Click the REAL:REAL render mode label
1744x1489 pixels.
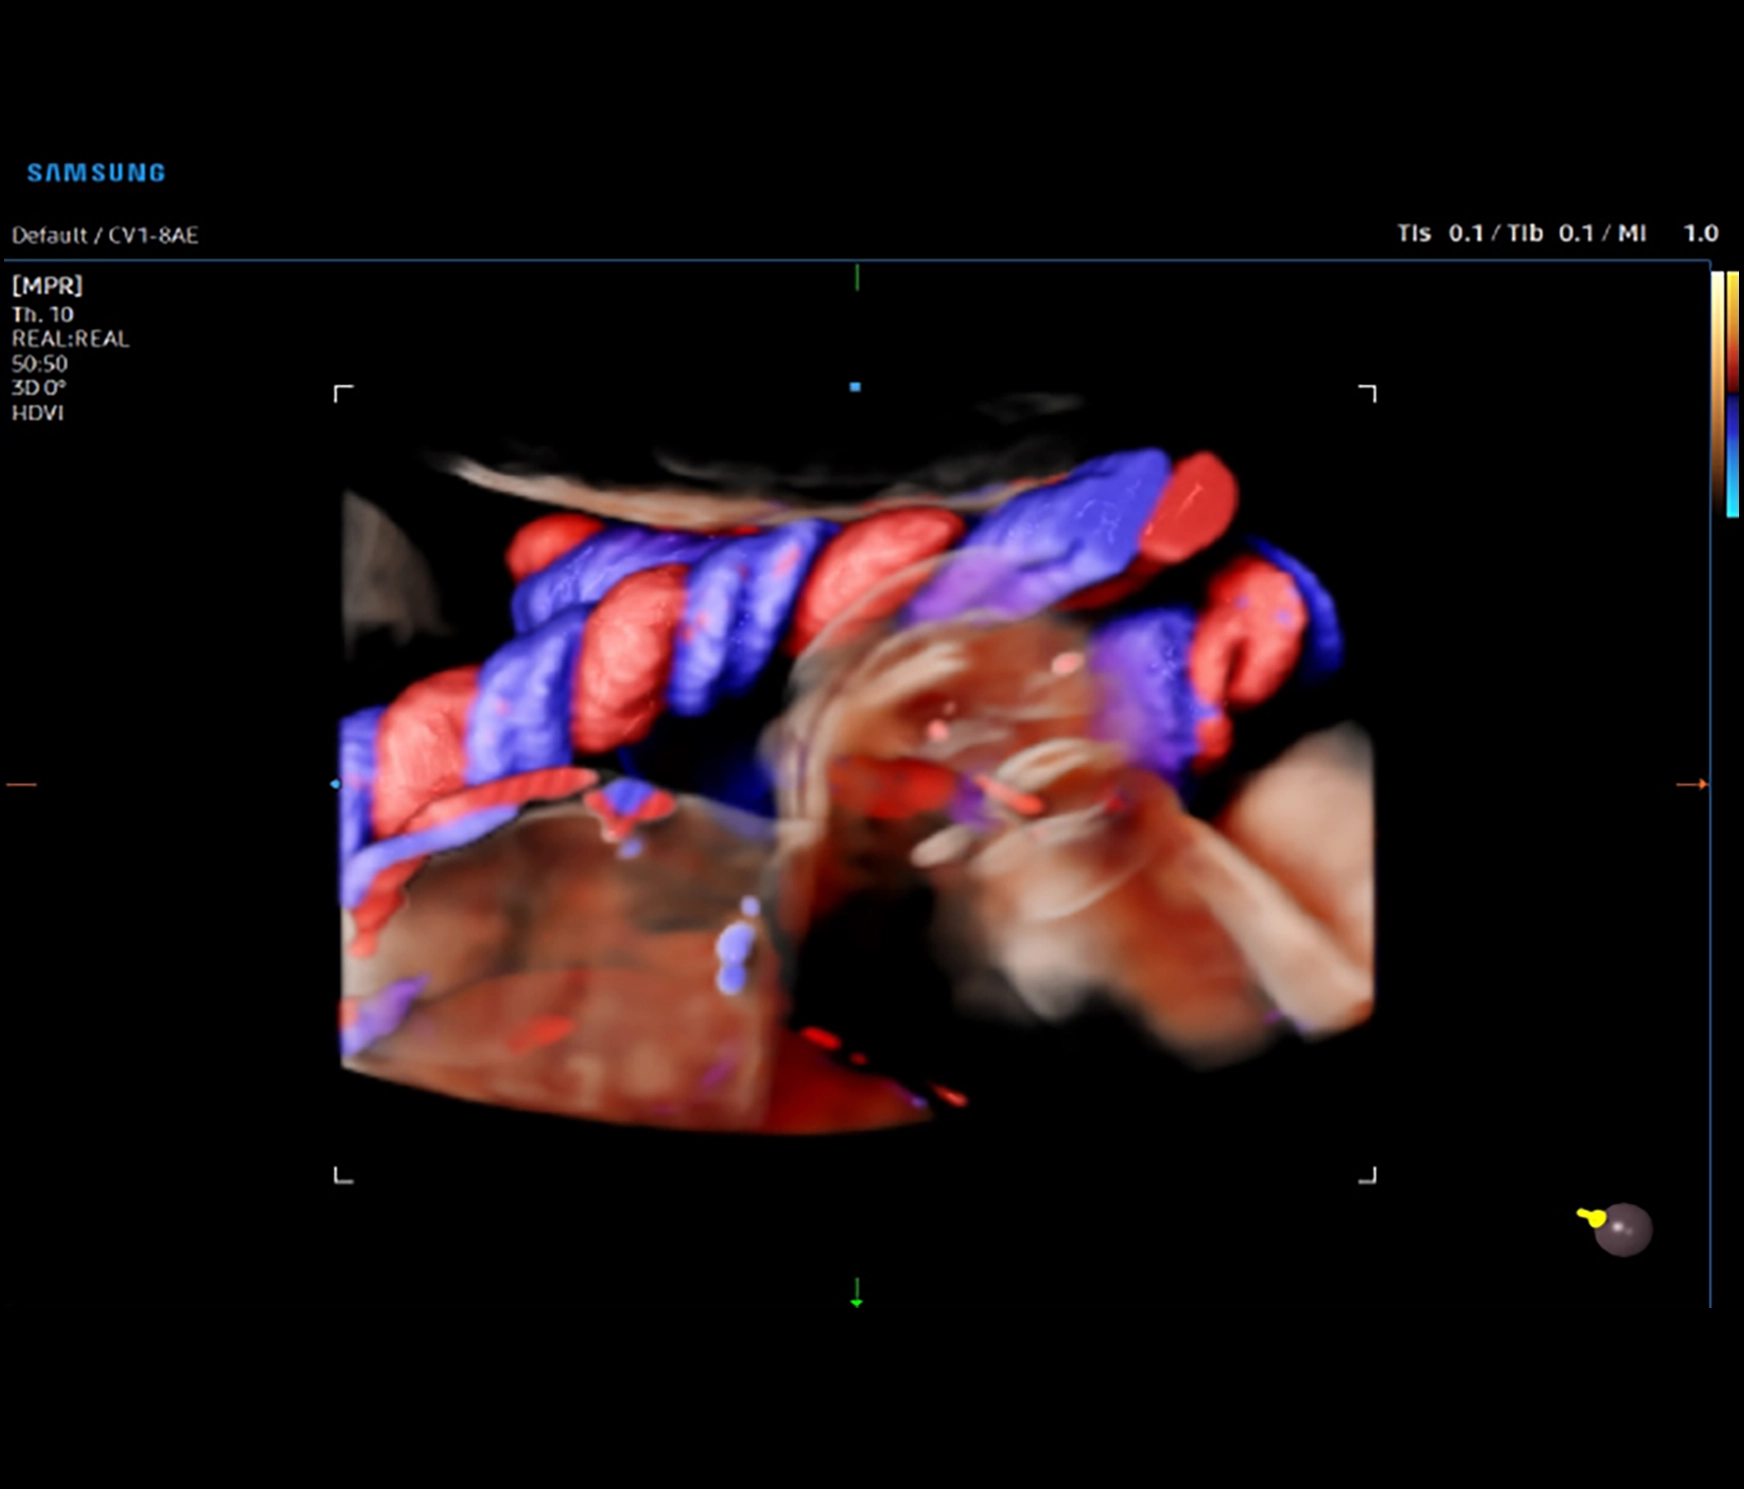pos(70,339)
